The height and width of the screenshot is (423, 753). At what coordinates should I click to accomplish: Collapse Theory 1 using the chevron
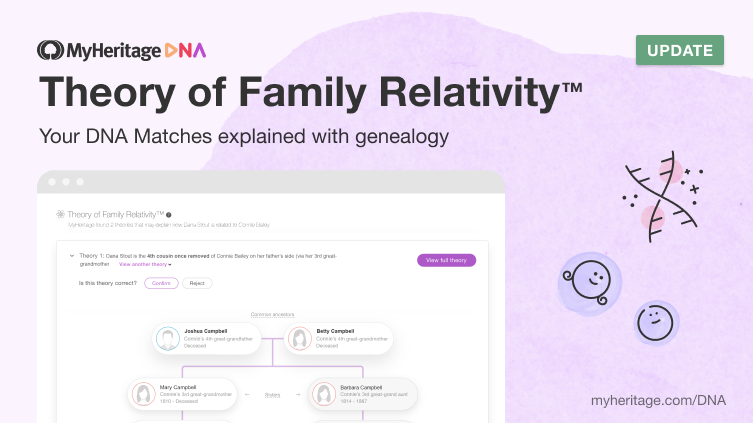click(72, 256)
